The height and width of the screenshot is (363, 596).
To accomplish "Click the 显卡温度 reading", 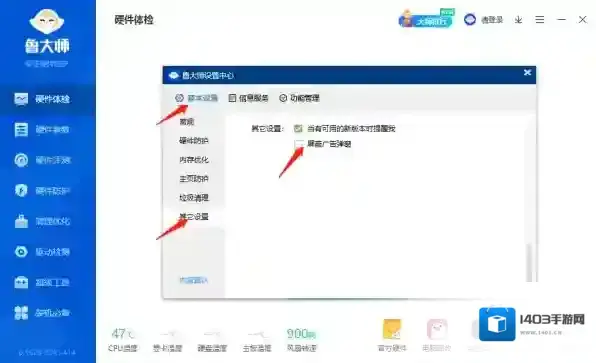I will (x=167, y=340).
